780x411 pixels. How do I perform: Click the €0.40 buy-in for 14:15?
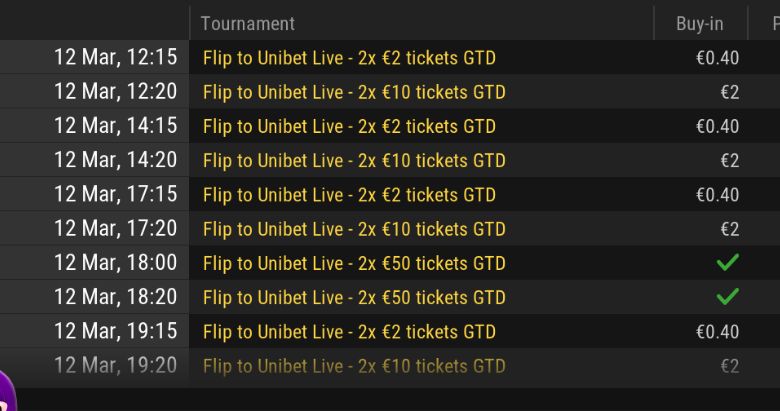(717, 126)
